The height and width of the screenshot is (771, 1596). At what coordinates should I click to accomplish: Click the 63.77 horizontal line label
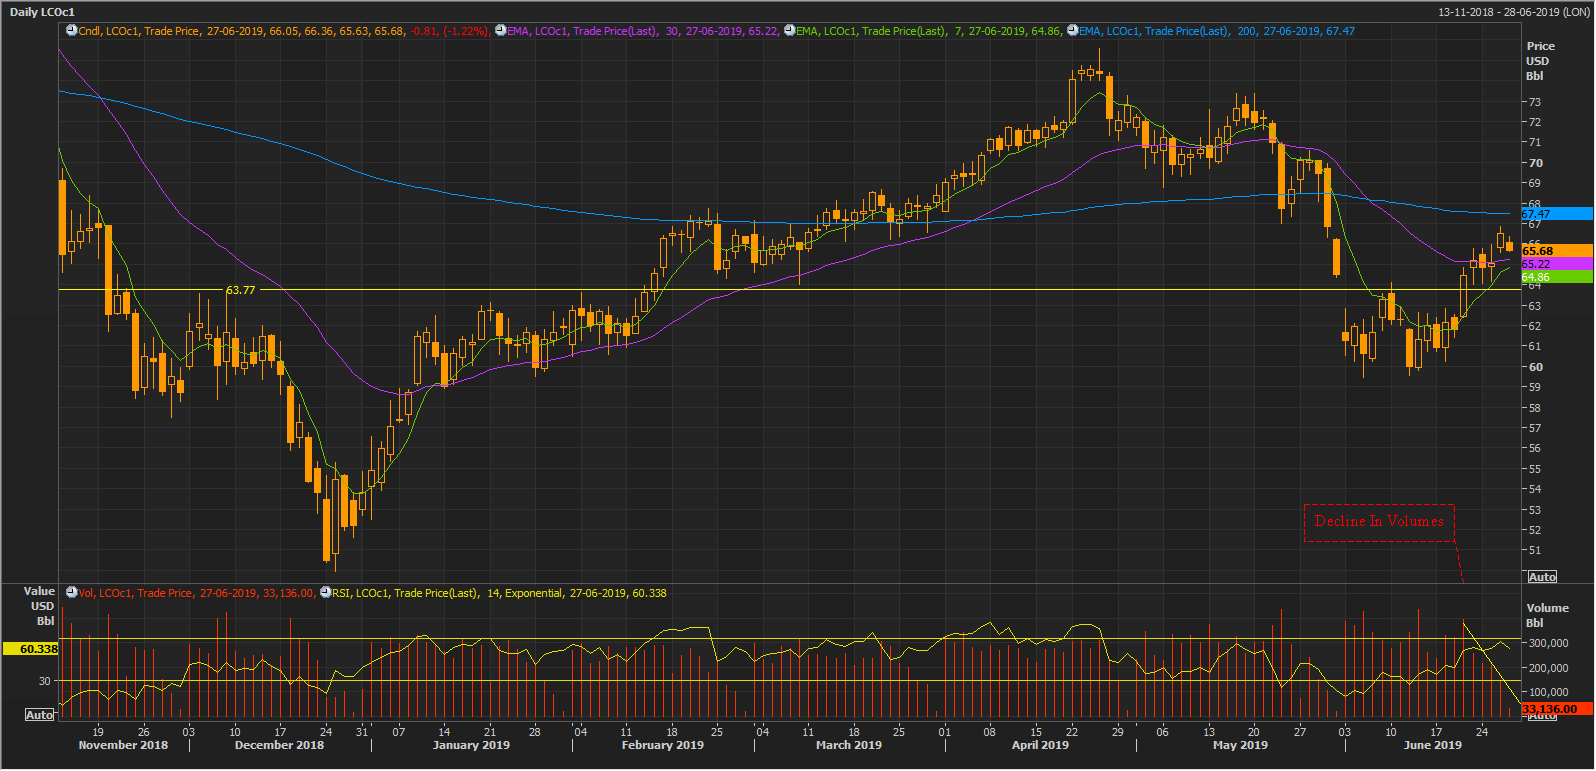coord(240,290)
